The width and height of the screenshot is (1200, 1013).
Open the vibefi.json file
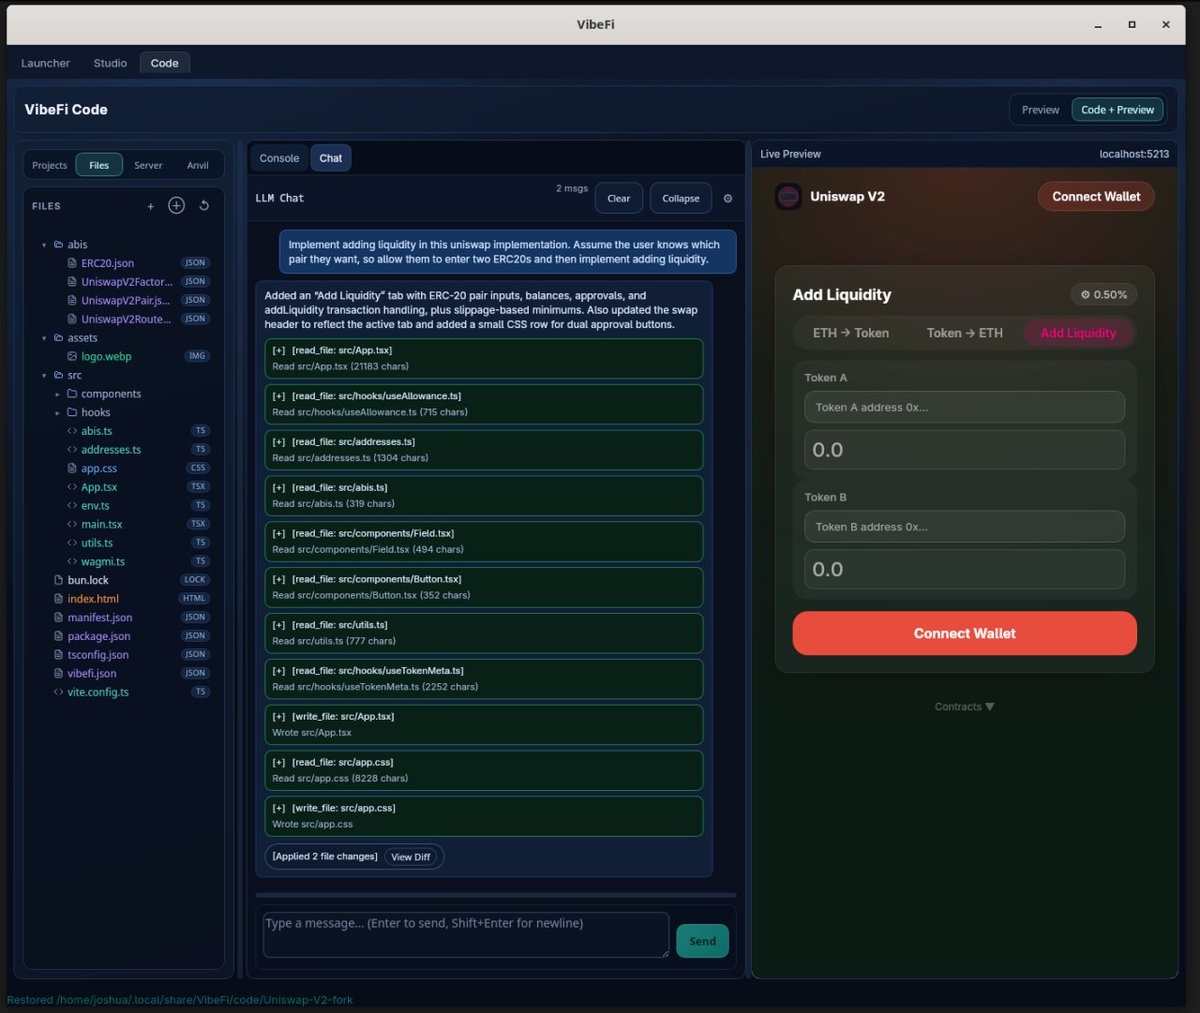point(92,673)
